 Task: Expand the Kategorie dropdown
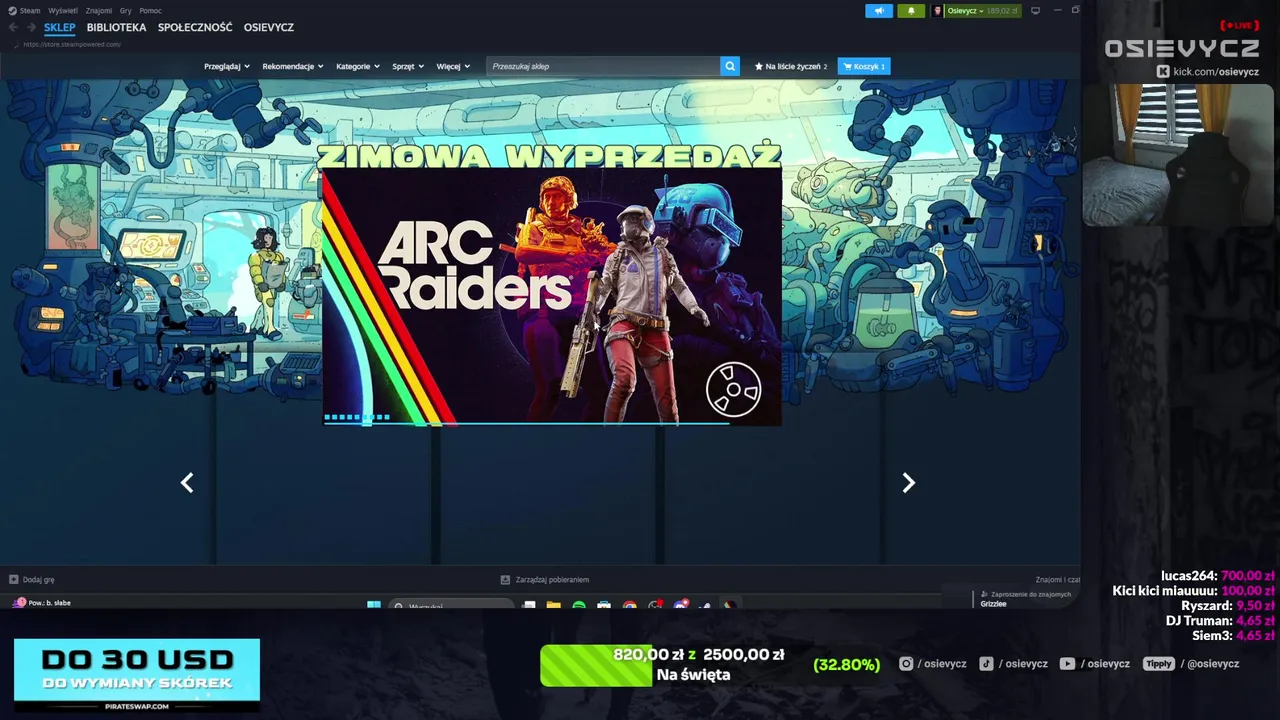point(358,66)
